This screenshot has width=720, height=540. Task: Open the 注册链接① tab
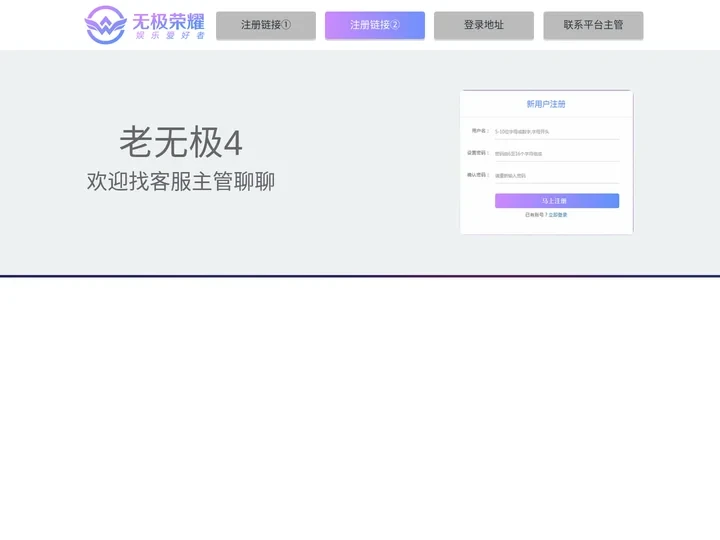coord(266,25)
